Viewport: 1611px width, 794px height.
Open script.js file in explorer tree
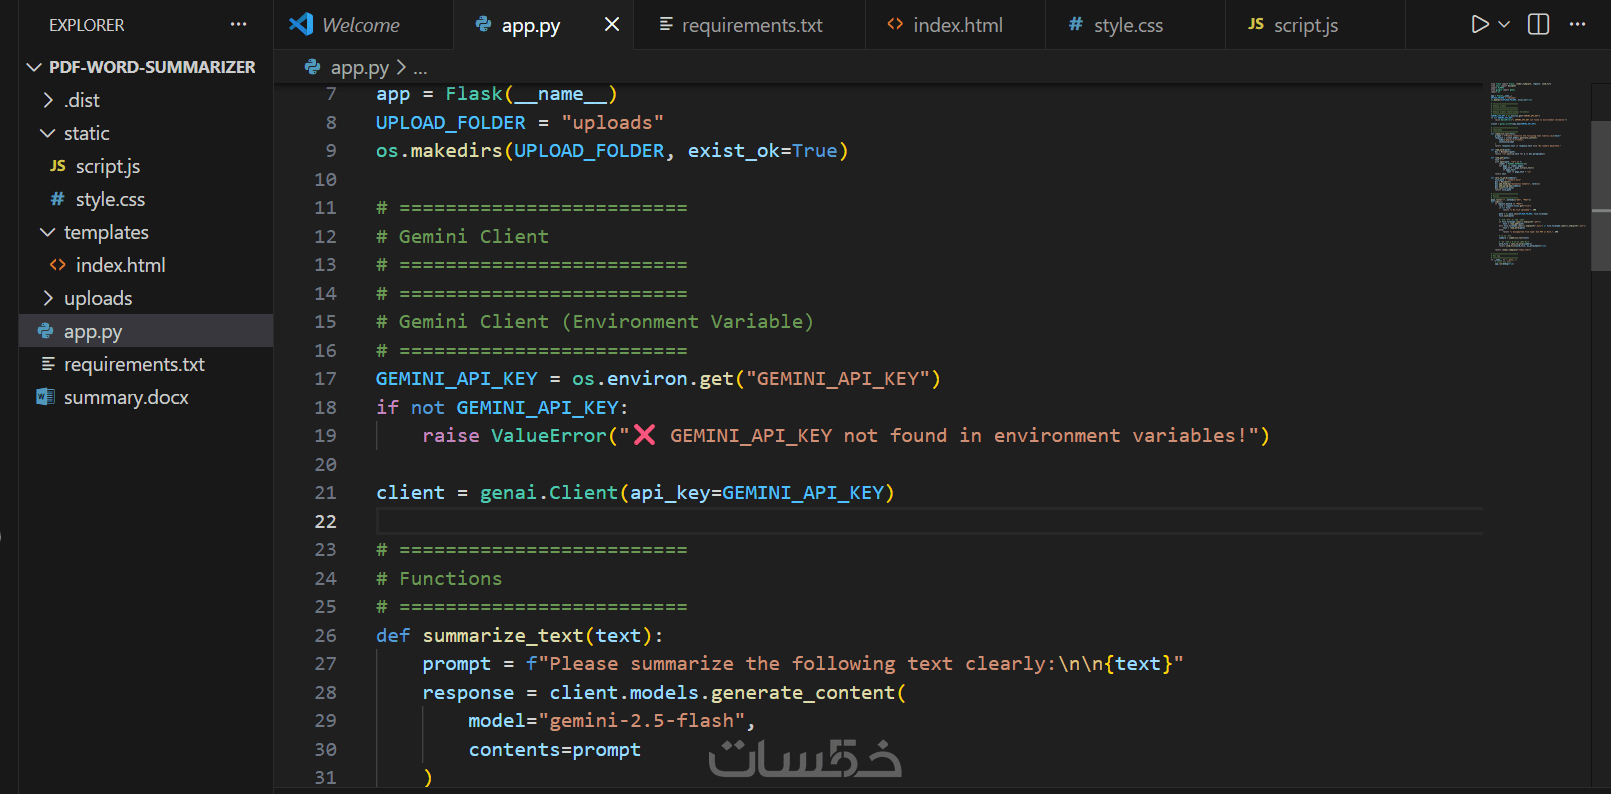(x=107, y=166)
